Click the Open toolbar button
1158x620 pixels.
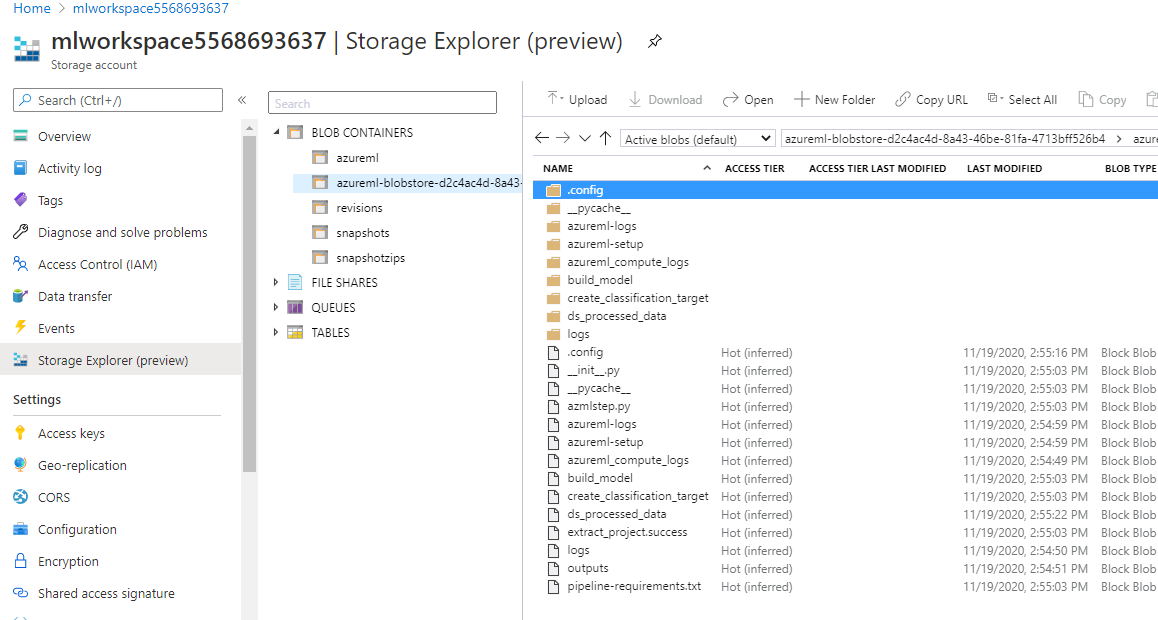pos(748,100)
